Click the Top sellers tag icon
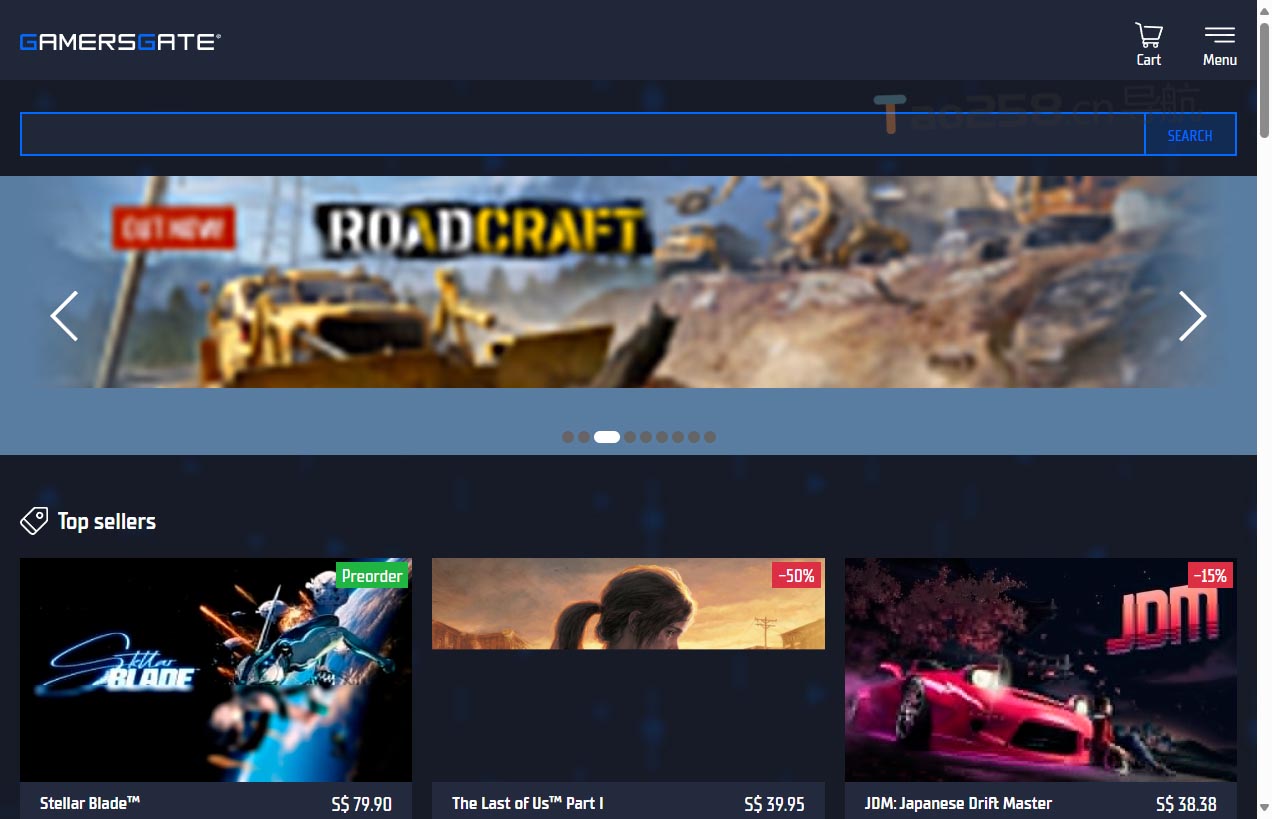1272x819 pixels. 34,521
